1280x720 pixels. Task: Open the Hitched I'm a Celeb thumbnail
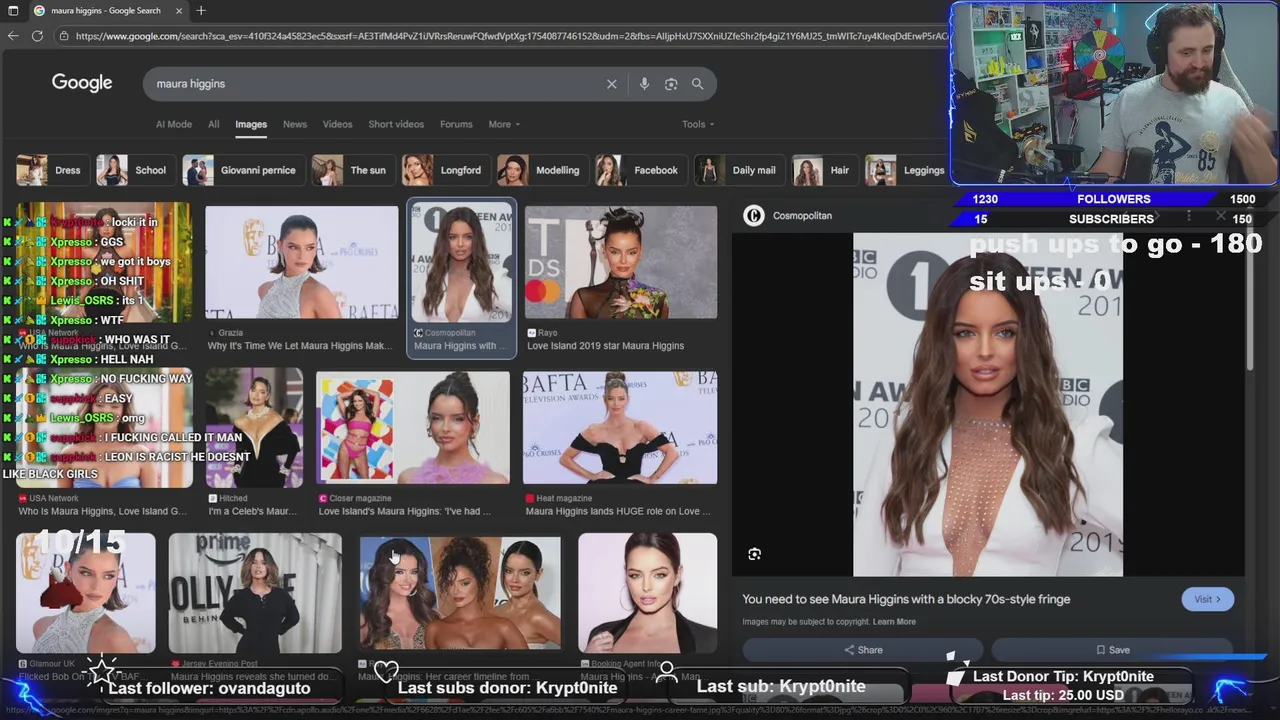254,428
